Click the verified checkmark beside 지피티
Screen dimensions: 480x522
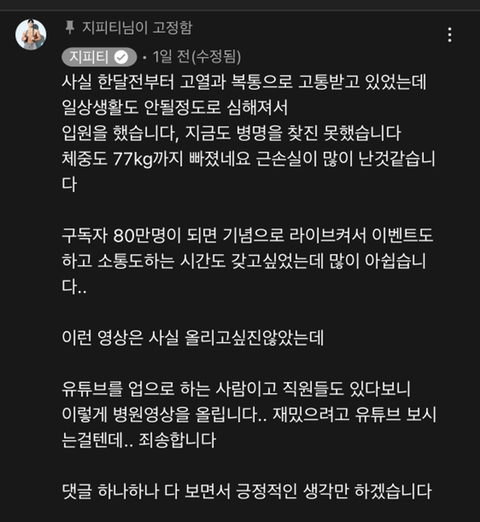coord(121,57)
